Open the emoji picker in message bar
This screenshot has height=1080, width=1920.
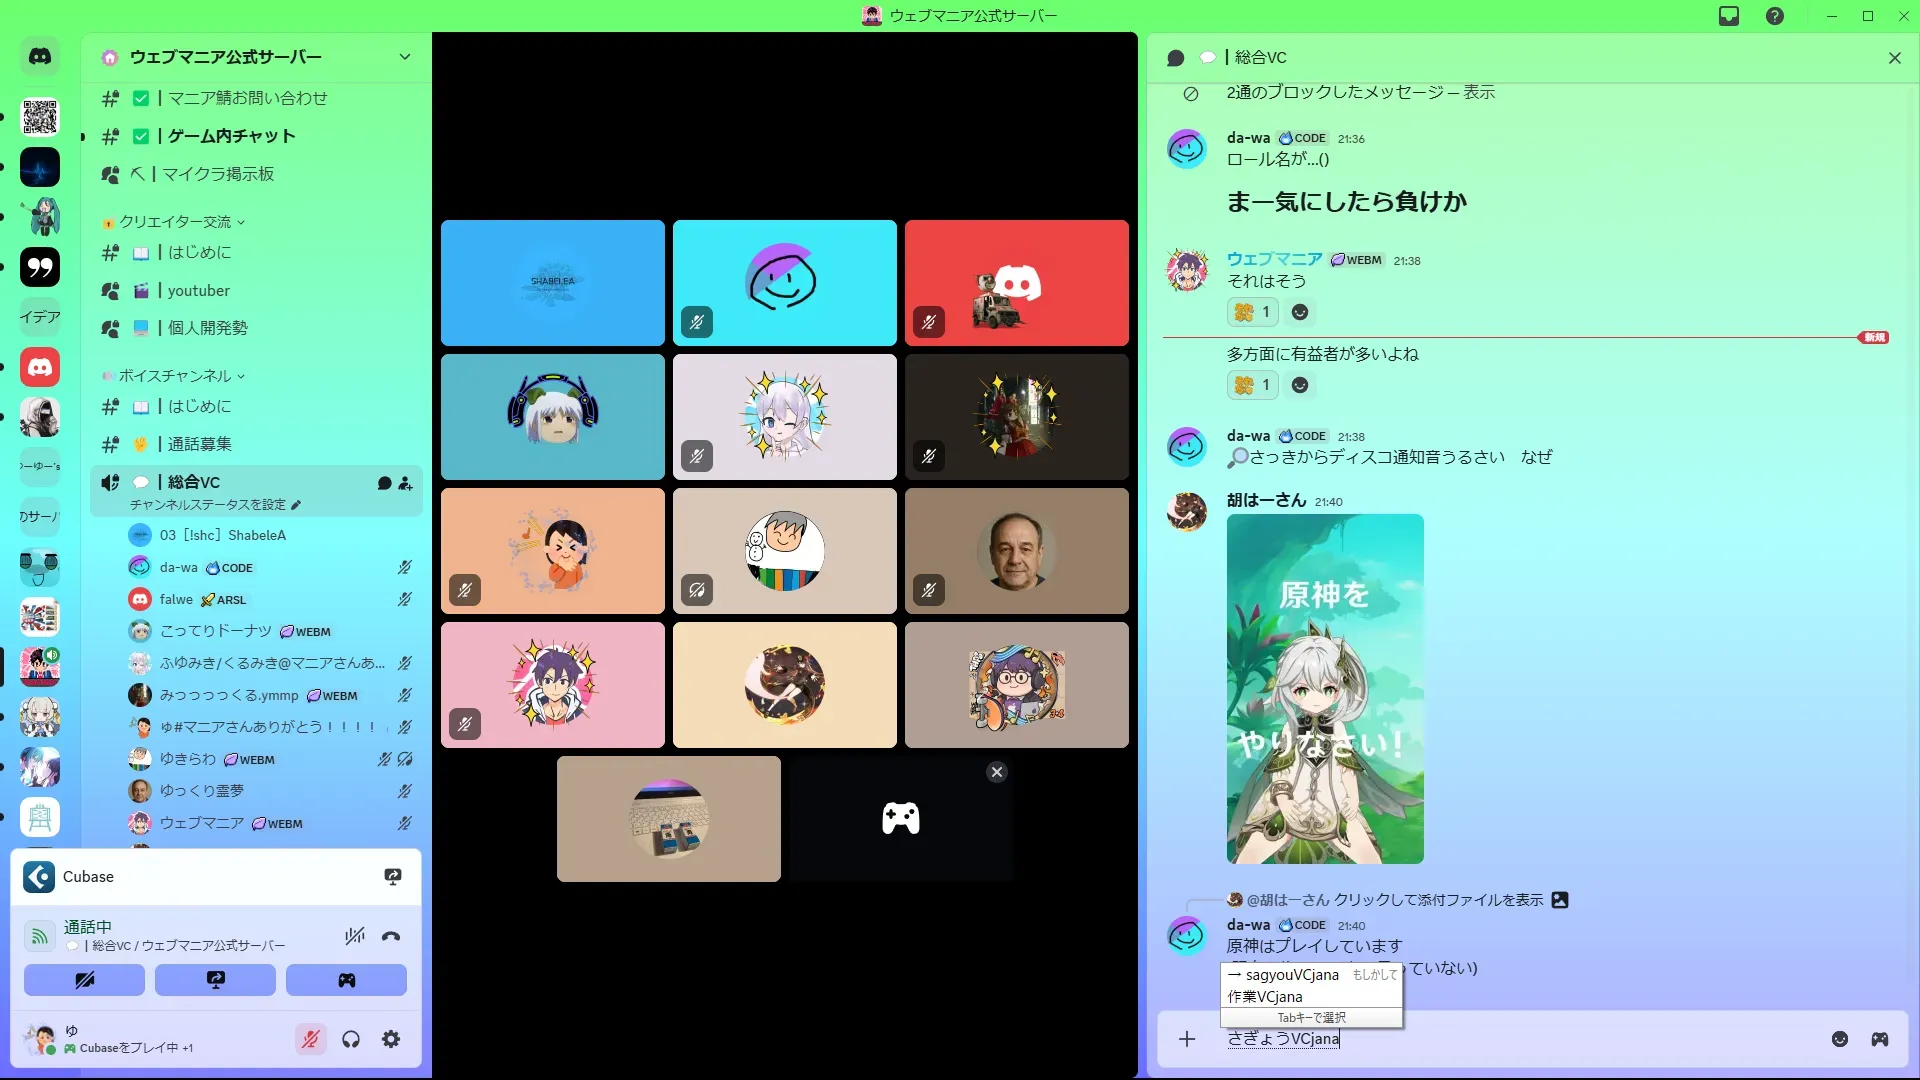(1840, 1039)
